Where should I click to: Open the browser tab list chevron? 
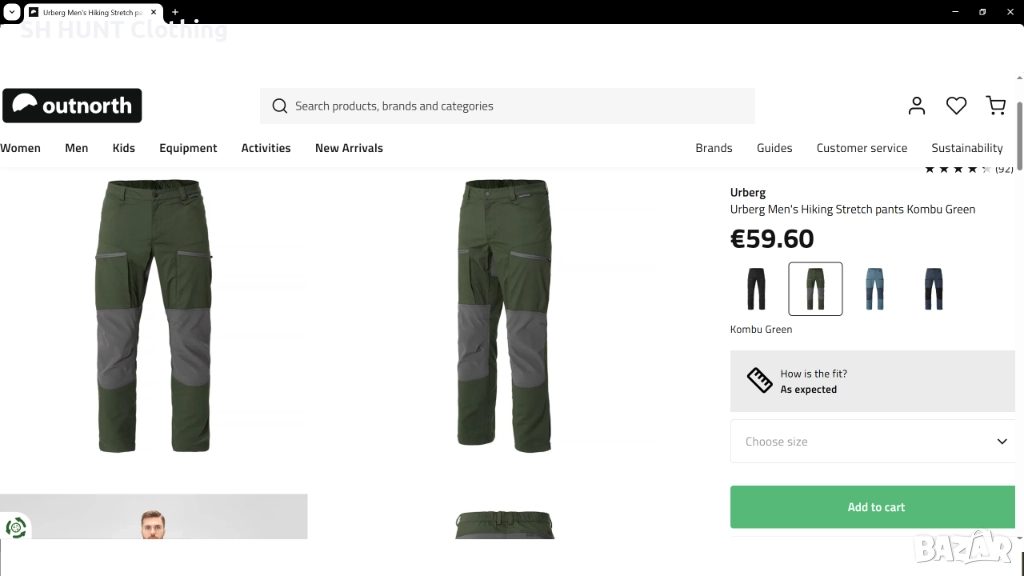click(10, 12)
